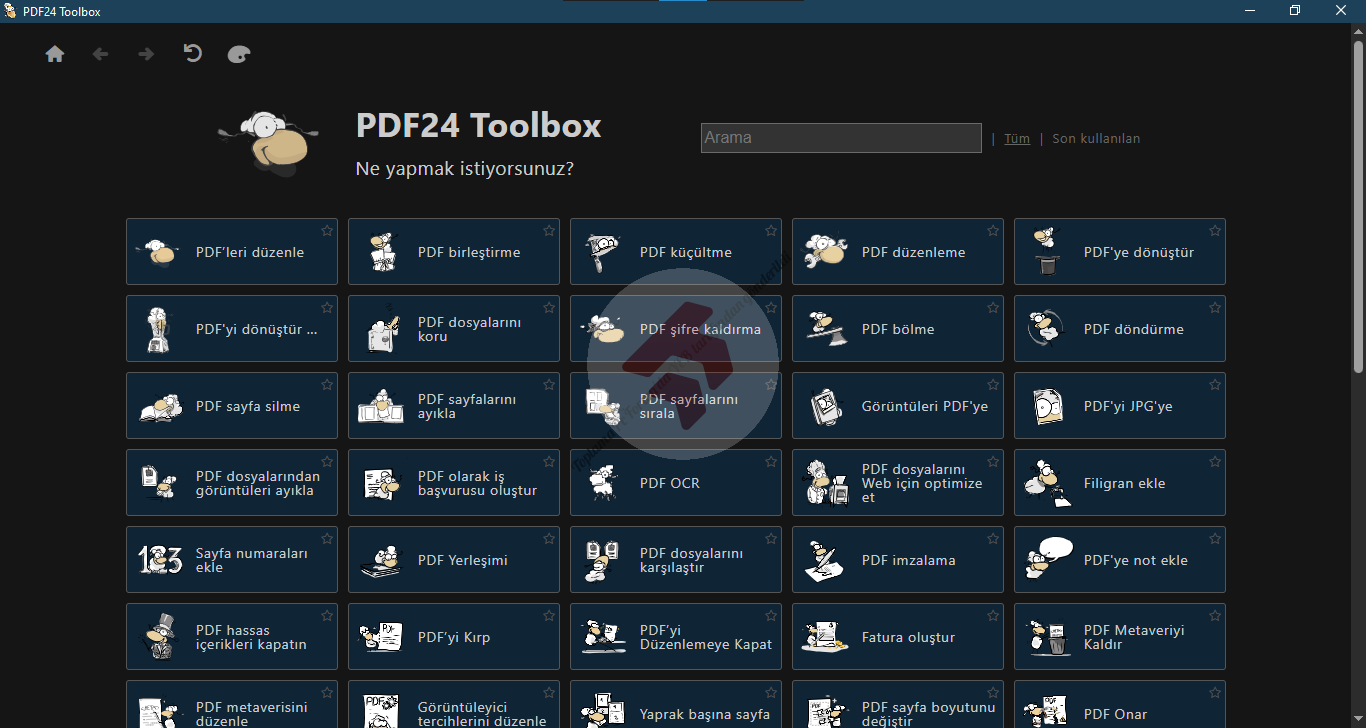Click the back arrow navigation icon
The width and height of the screenshot is (1366, 728).
(100, 54)
